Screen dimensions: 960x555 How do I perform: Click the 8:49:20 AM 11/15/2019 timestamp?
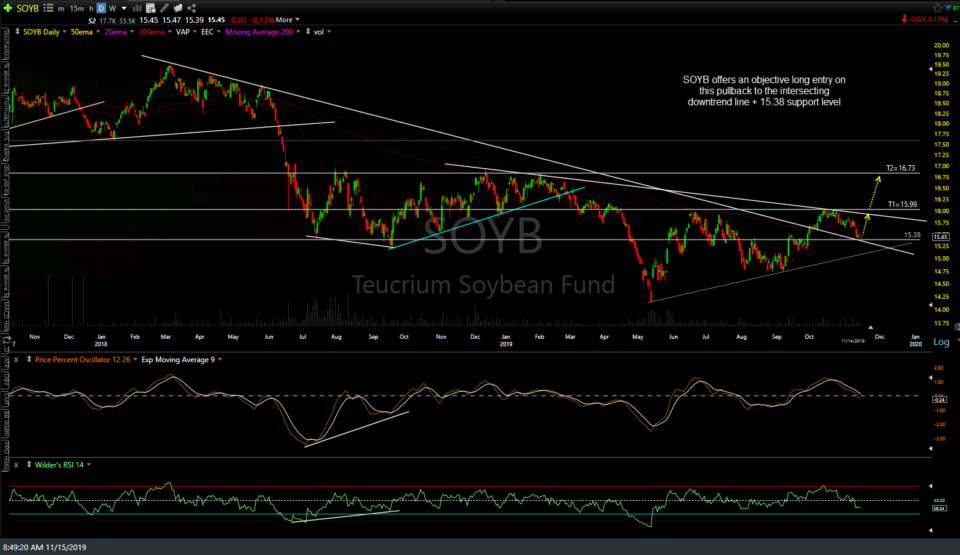point(45,547)
